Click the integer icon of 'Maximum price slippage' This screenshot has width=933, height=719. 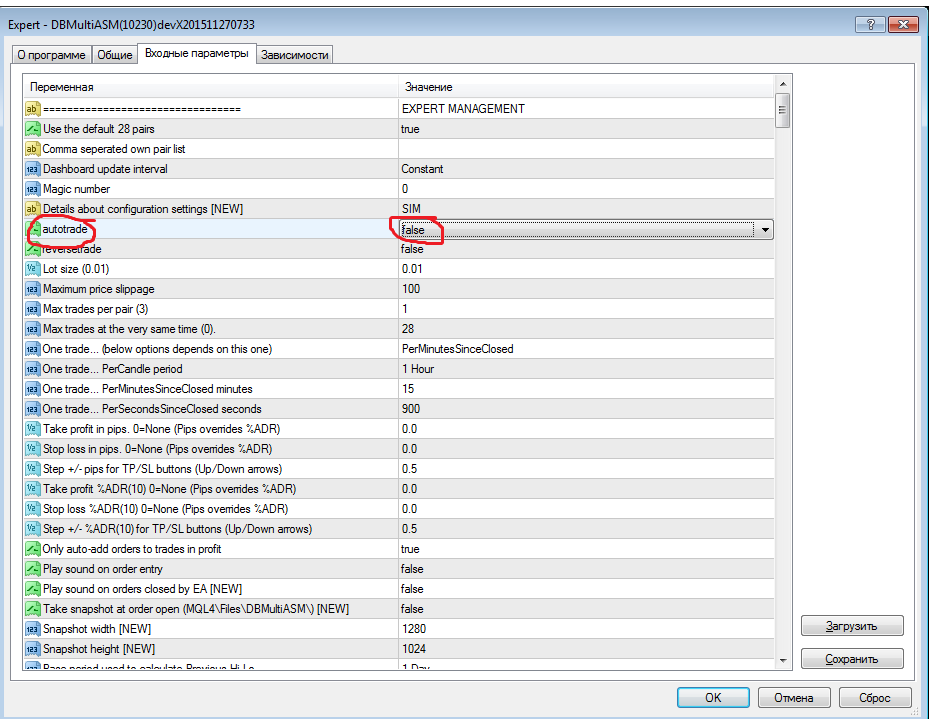pos(32,289)
